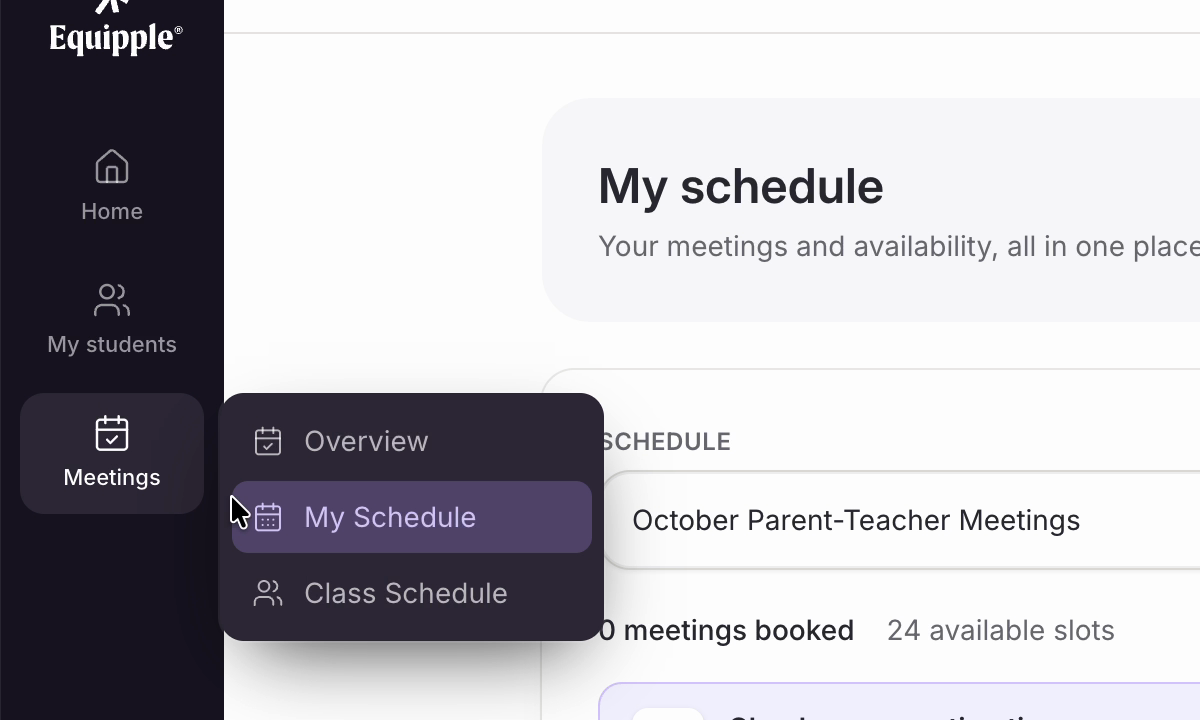
Task: Click the SCHEDULE field label
Action: pos(665,442)
